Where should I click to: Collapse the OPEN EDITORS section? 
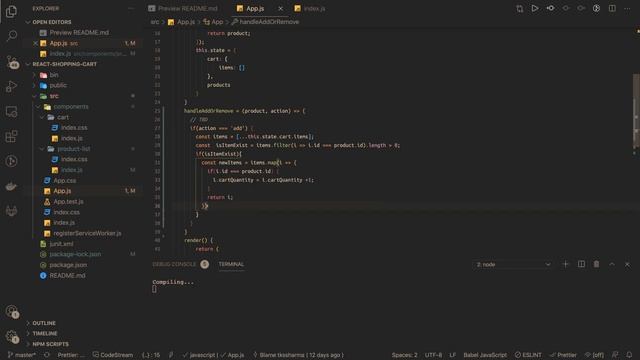(51, 22)
